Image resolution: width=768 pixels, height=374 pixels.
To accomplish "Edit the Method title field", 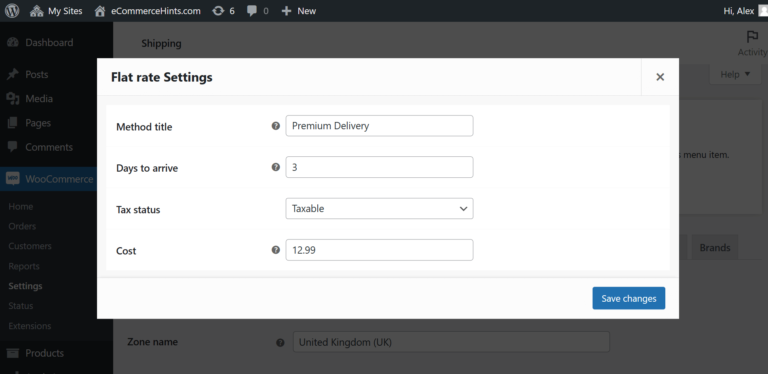I will [379, 126].
